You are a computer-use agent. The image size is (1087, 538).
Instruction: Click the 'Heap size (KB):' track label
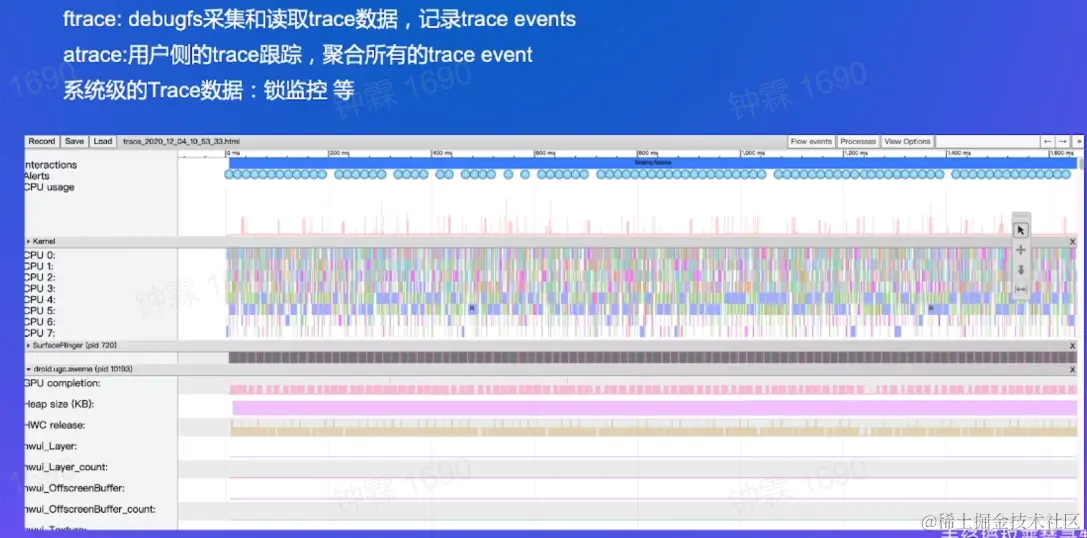click(x=60, y=404)
